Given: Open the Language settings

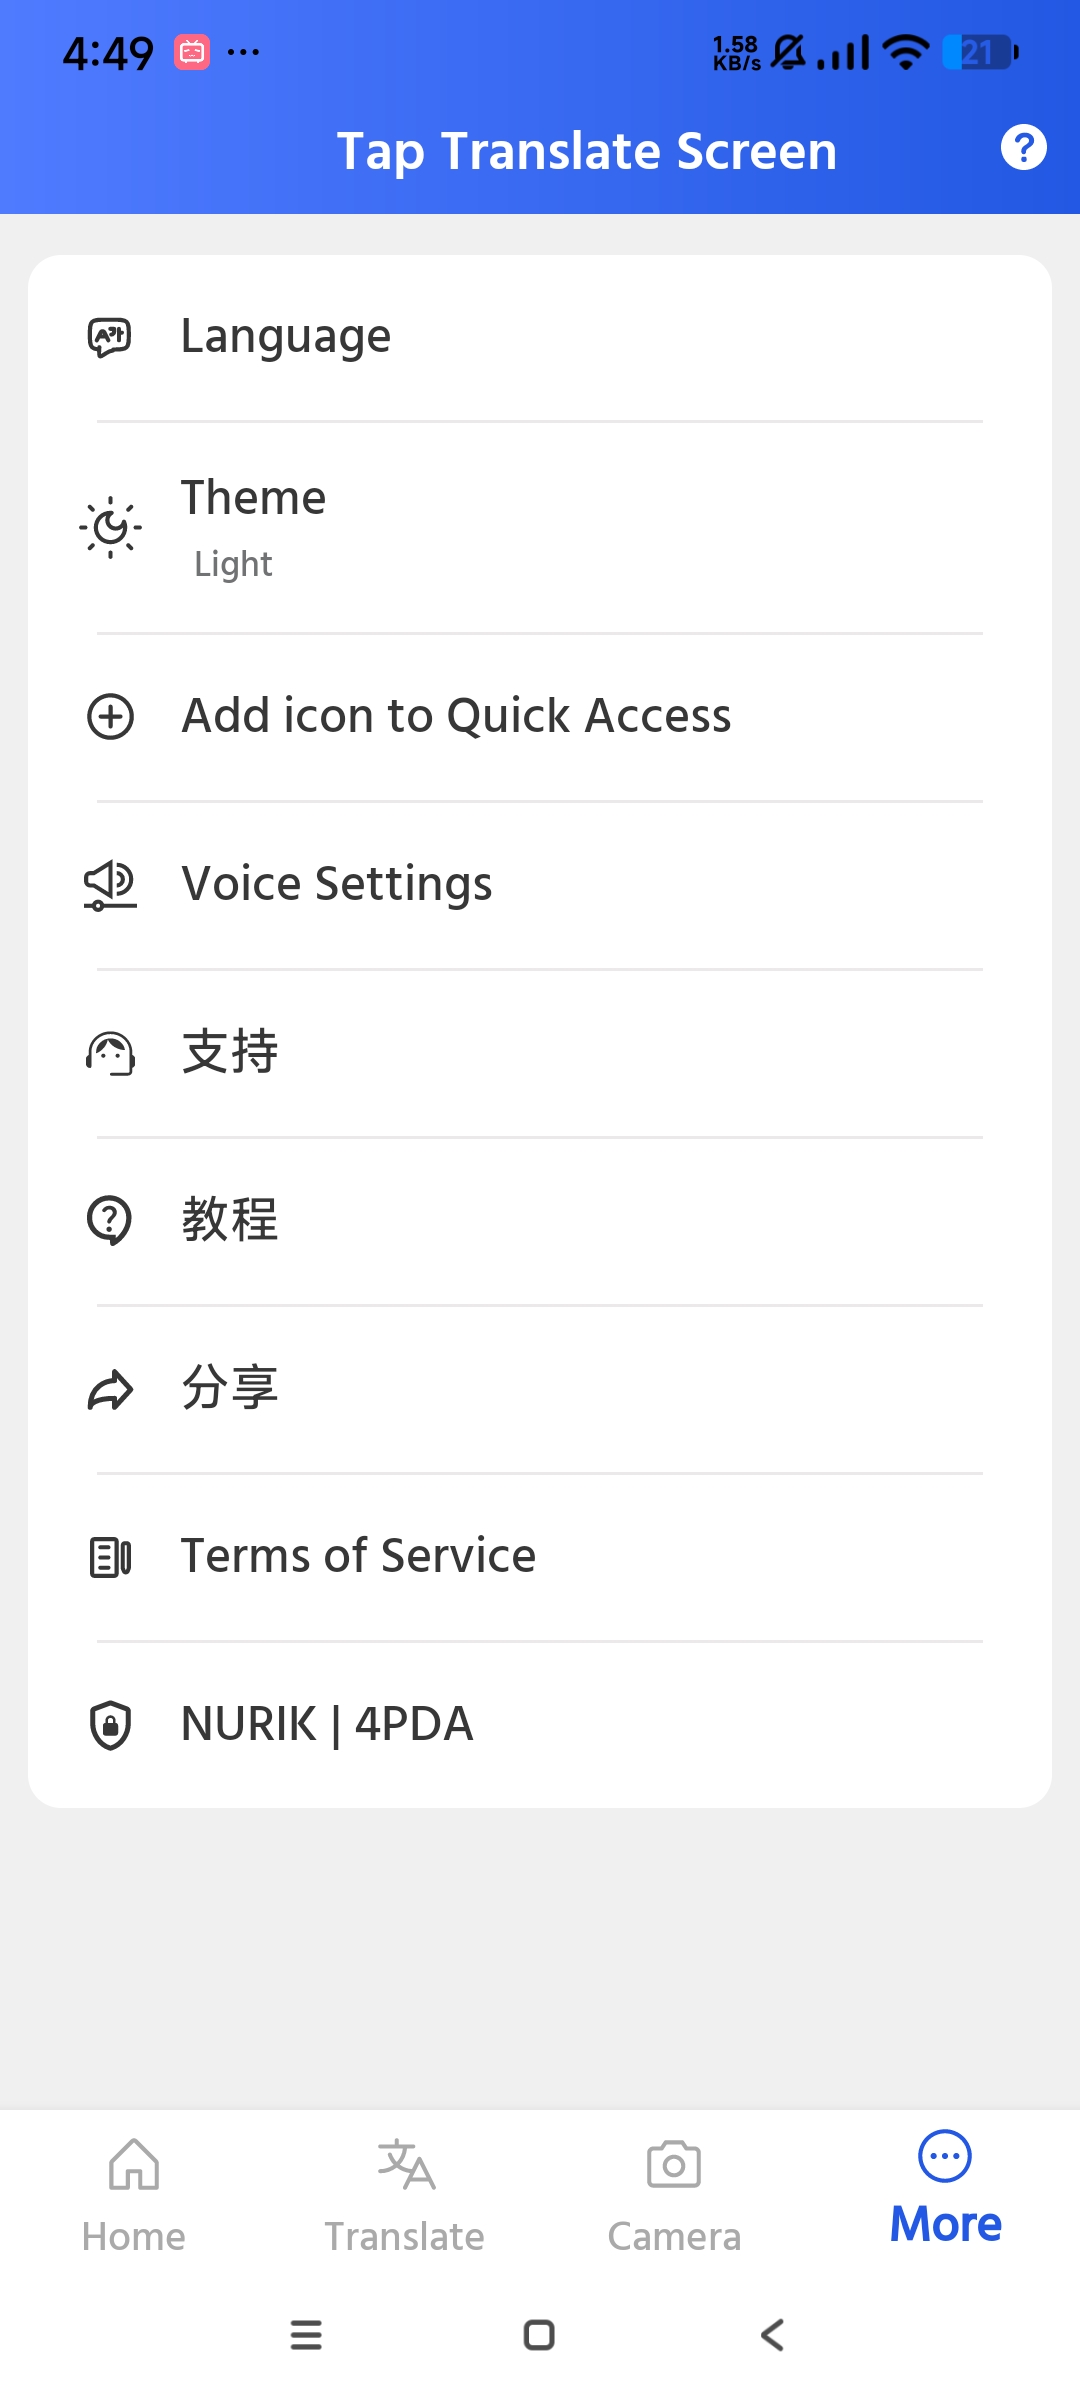Looking at the screenshot, I should tap(540, 338).
